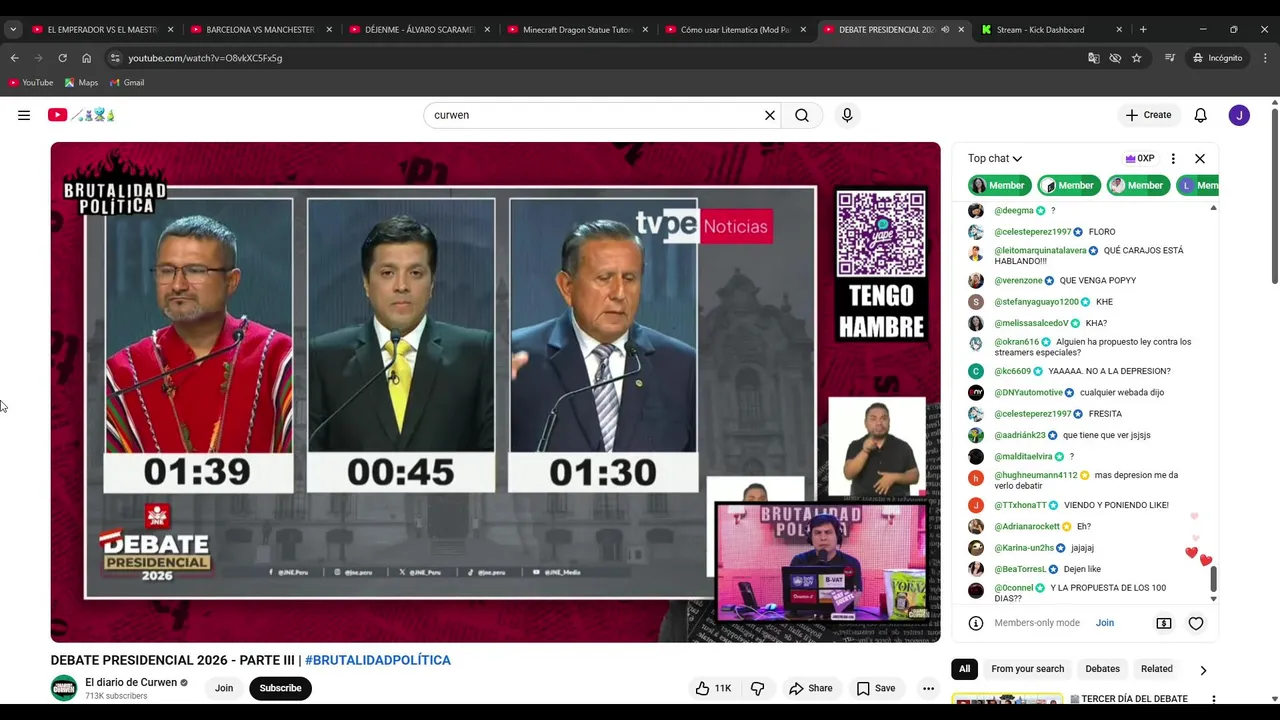Open Gmail bookmark in bookmarks bar
The image size is (1280, 720).
127,83
